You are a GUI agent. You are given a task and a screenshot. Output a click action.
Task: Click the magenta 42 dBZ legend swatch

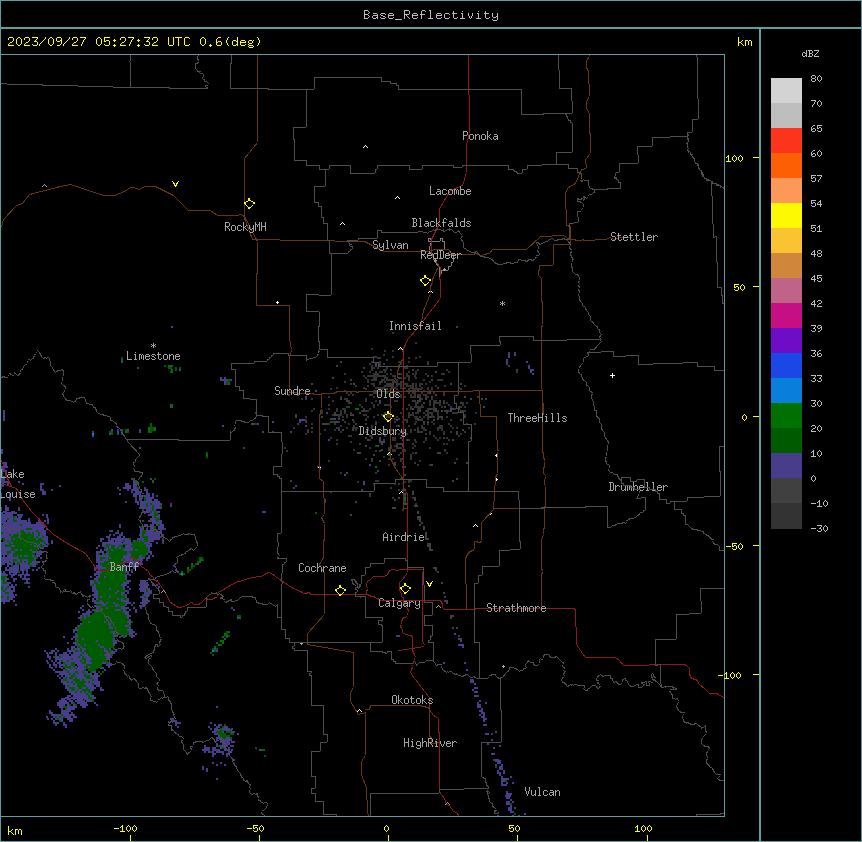click(786, 315)
